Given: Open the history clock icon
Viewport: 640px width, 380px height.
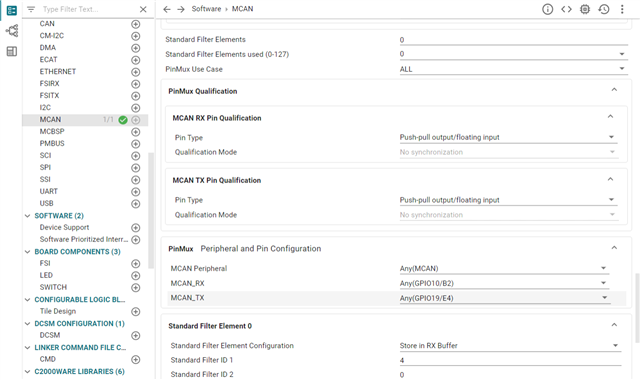Looking at the screenshot, I should [x=604, y=9].
